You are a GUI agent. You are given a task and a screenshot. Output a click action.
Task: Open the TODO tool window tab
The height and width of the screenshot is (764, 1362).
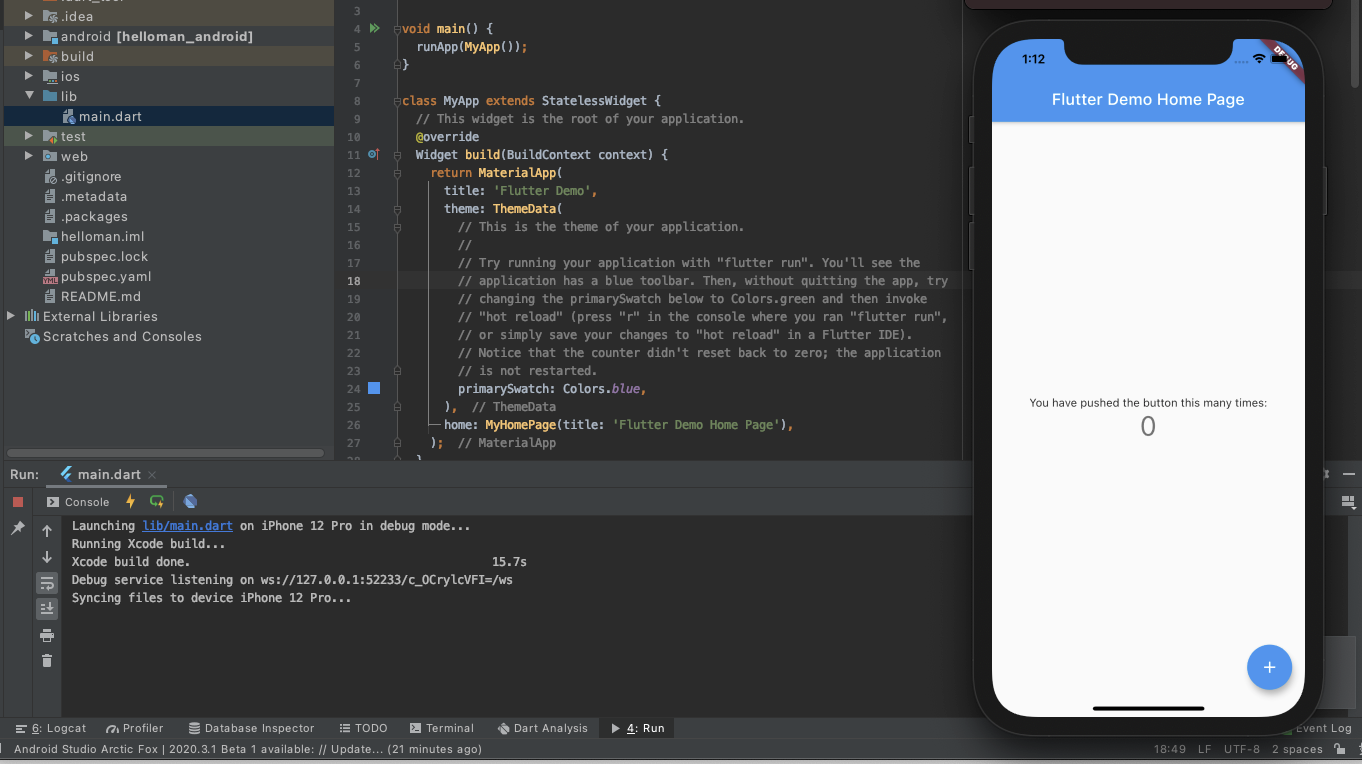363,728
